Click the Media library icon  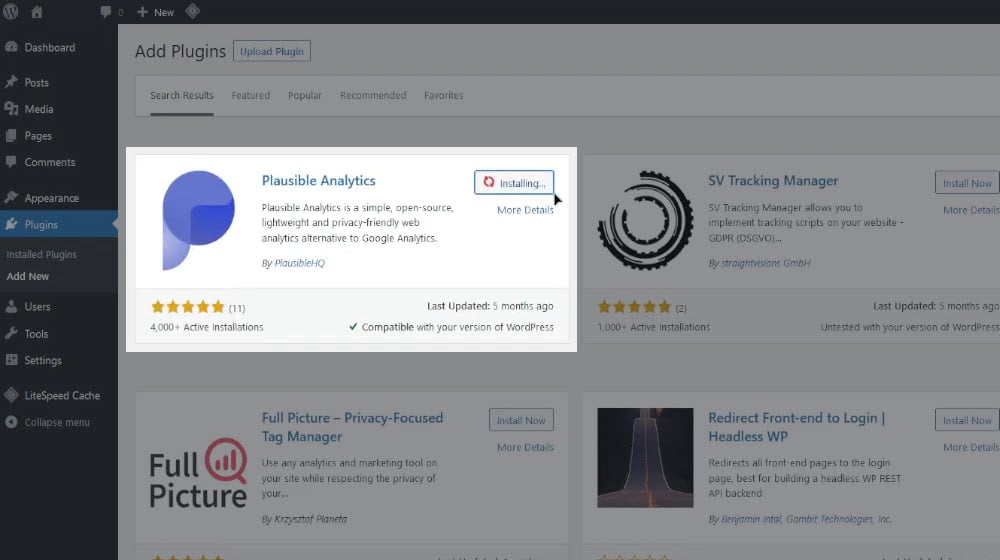tap(11, 109)
